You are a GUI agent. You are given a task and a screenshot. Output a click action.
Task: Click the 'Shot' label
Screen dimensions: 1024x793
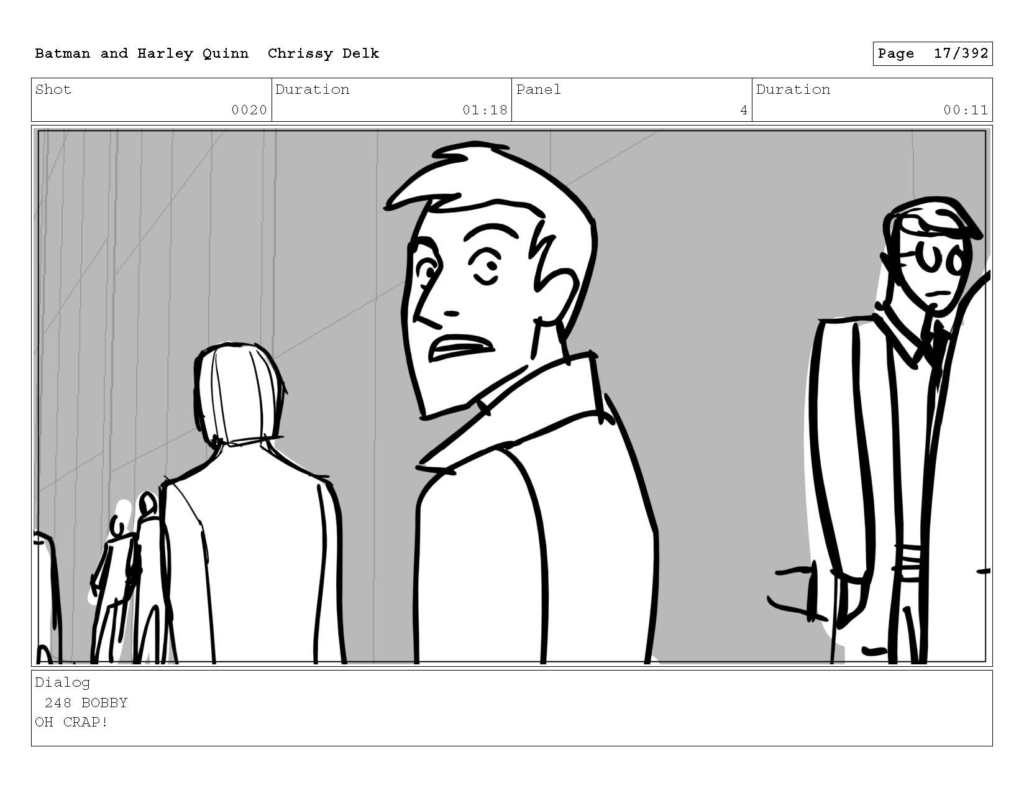53,89
